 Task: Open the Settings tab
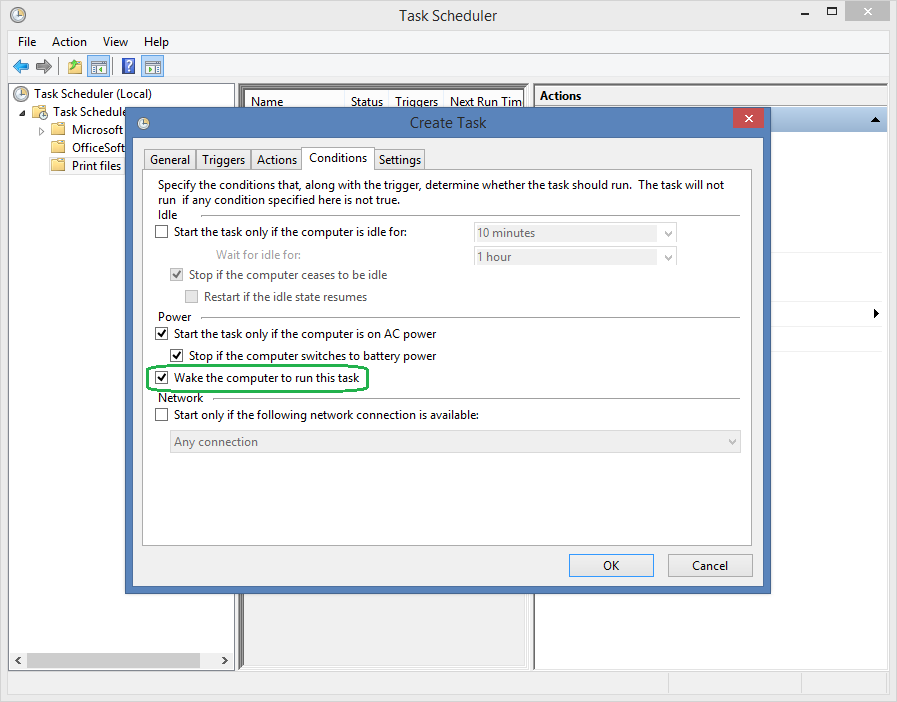click(400, 160)
